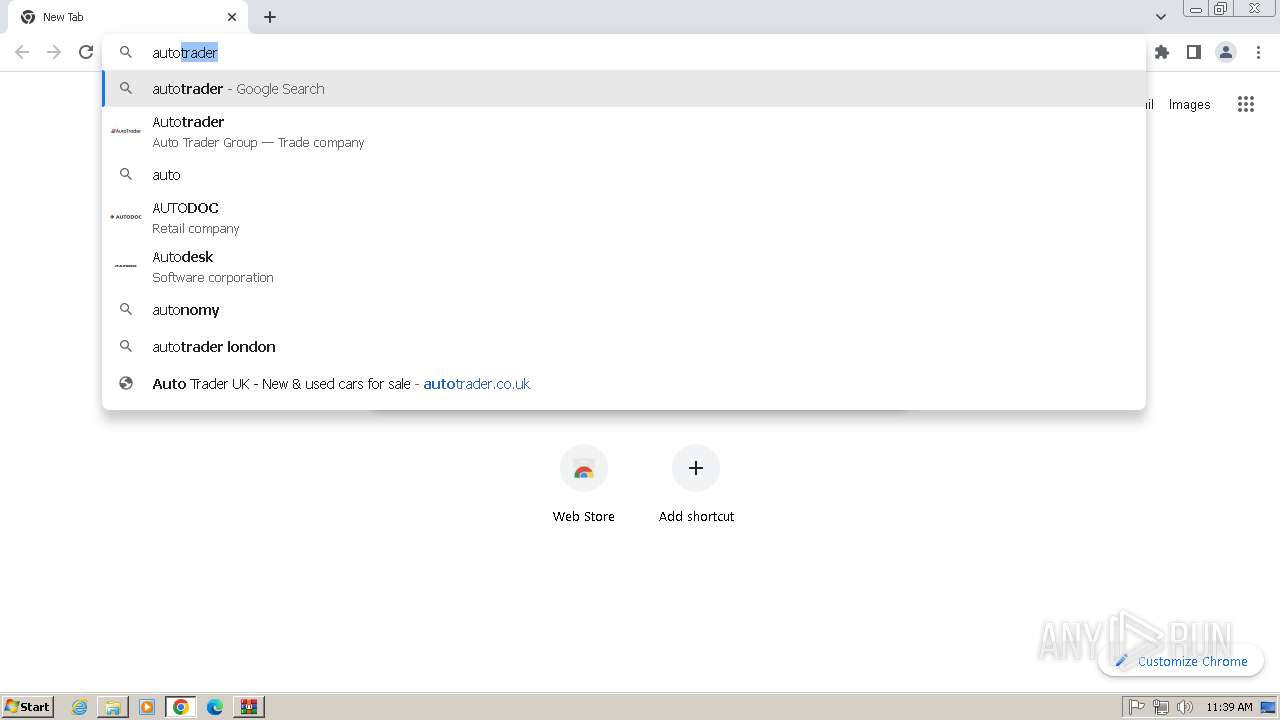The width and height of the screenshot is (1280, 720).
Task: Open File Explorer folder in taskbar
Action: pyautogui.click(x=113, y=707)
